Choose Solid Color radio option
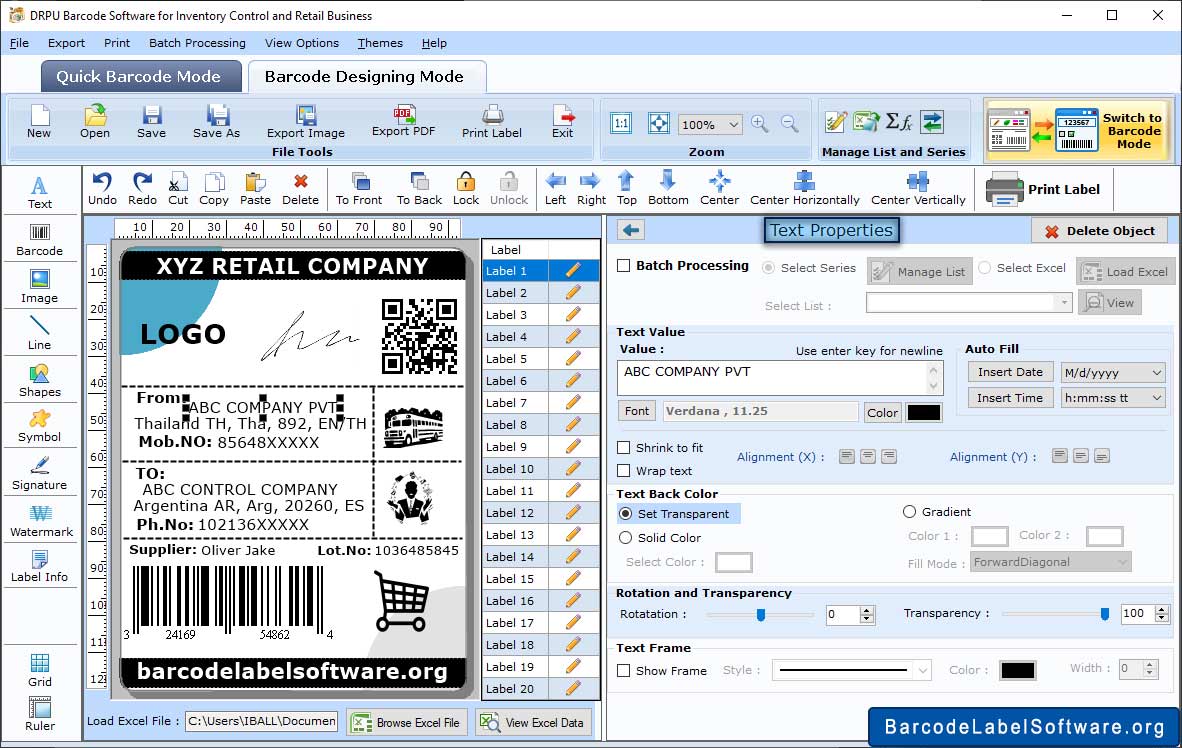This screenshot has height=748, width=1182. point(626,538)
